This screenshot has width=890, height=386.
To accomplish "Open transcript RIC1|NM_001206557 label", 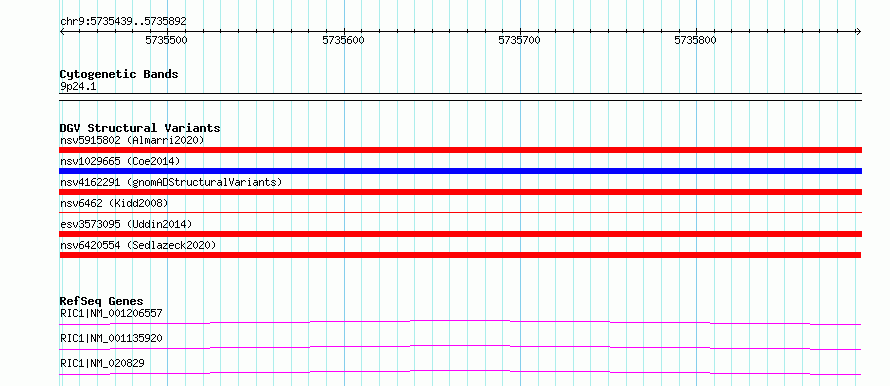I will coord(111,313).
